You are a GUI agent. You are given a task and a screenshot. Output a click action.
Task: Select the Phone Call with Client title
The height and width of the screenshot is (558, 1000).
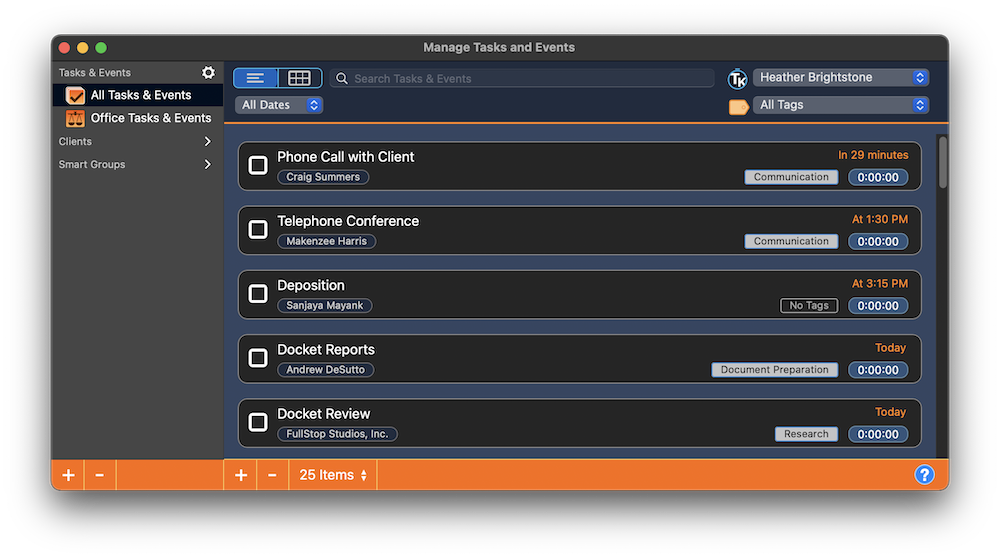coord(346,157)
